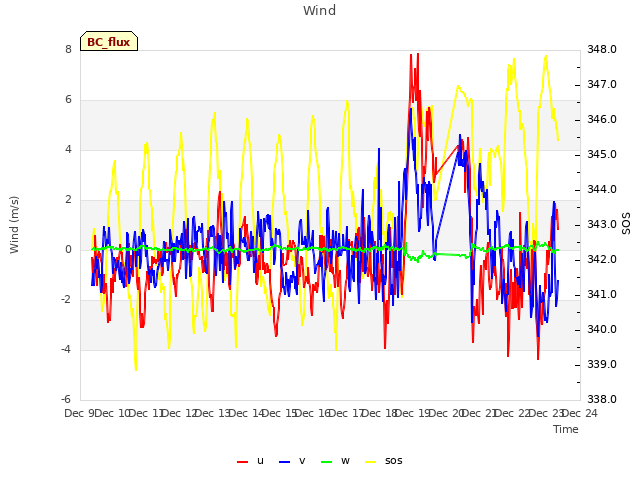
Task: Click the 339.0 right axis tick label
Action: (x=602, y=364)
